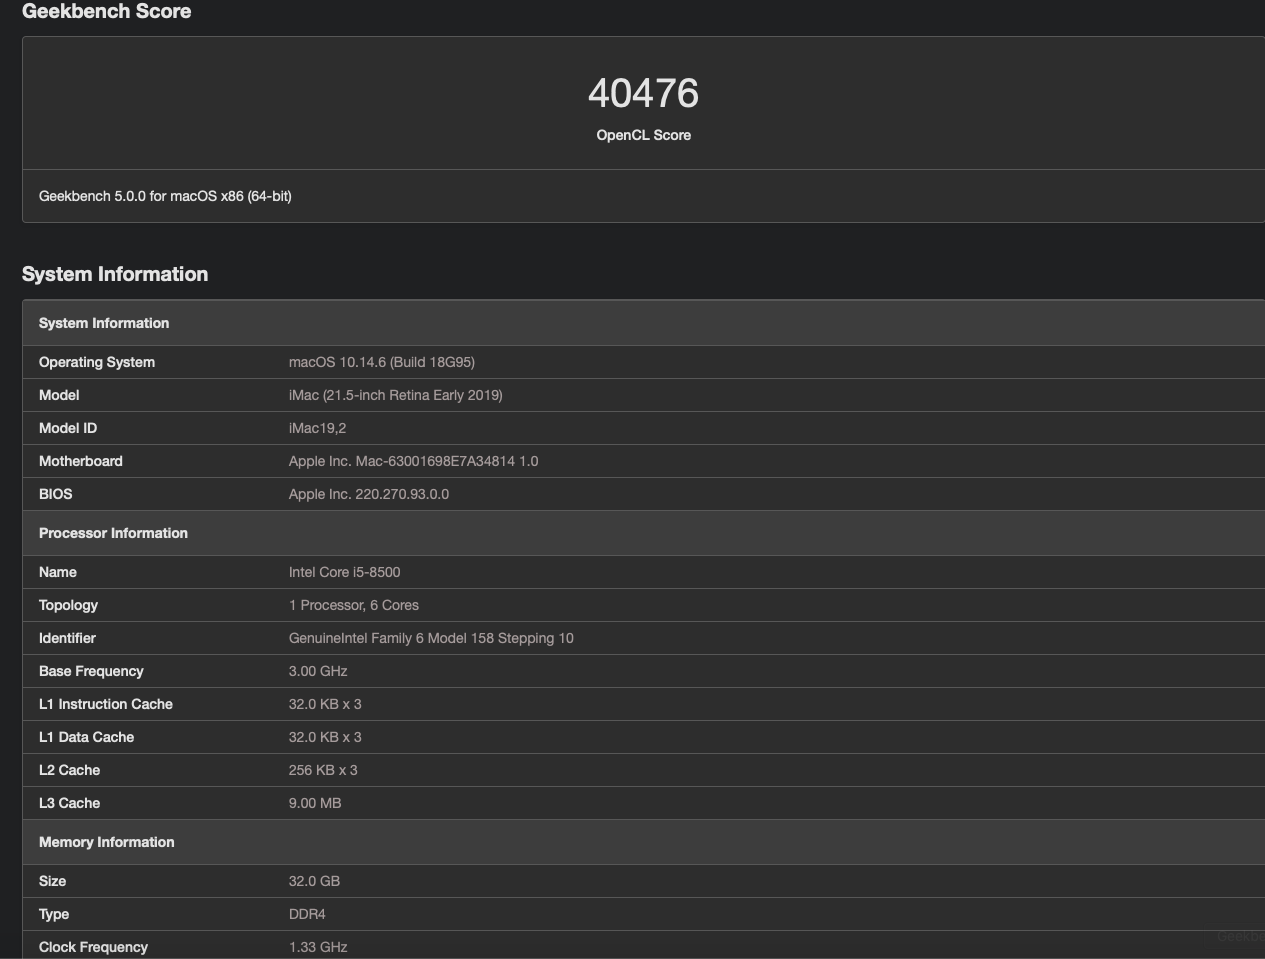Screen dimensions: 1265x959
Task: Click the 'Operating System' label
Action: click(x=97, y=362)
